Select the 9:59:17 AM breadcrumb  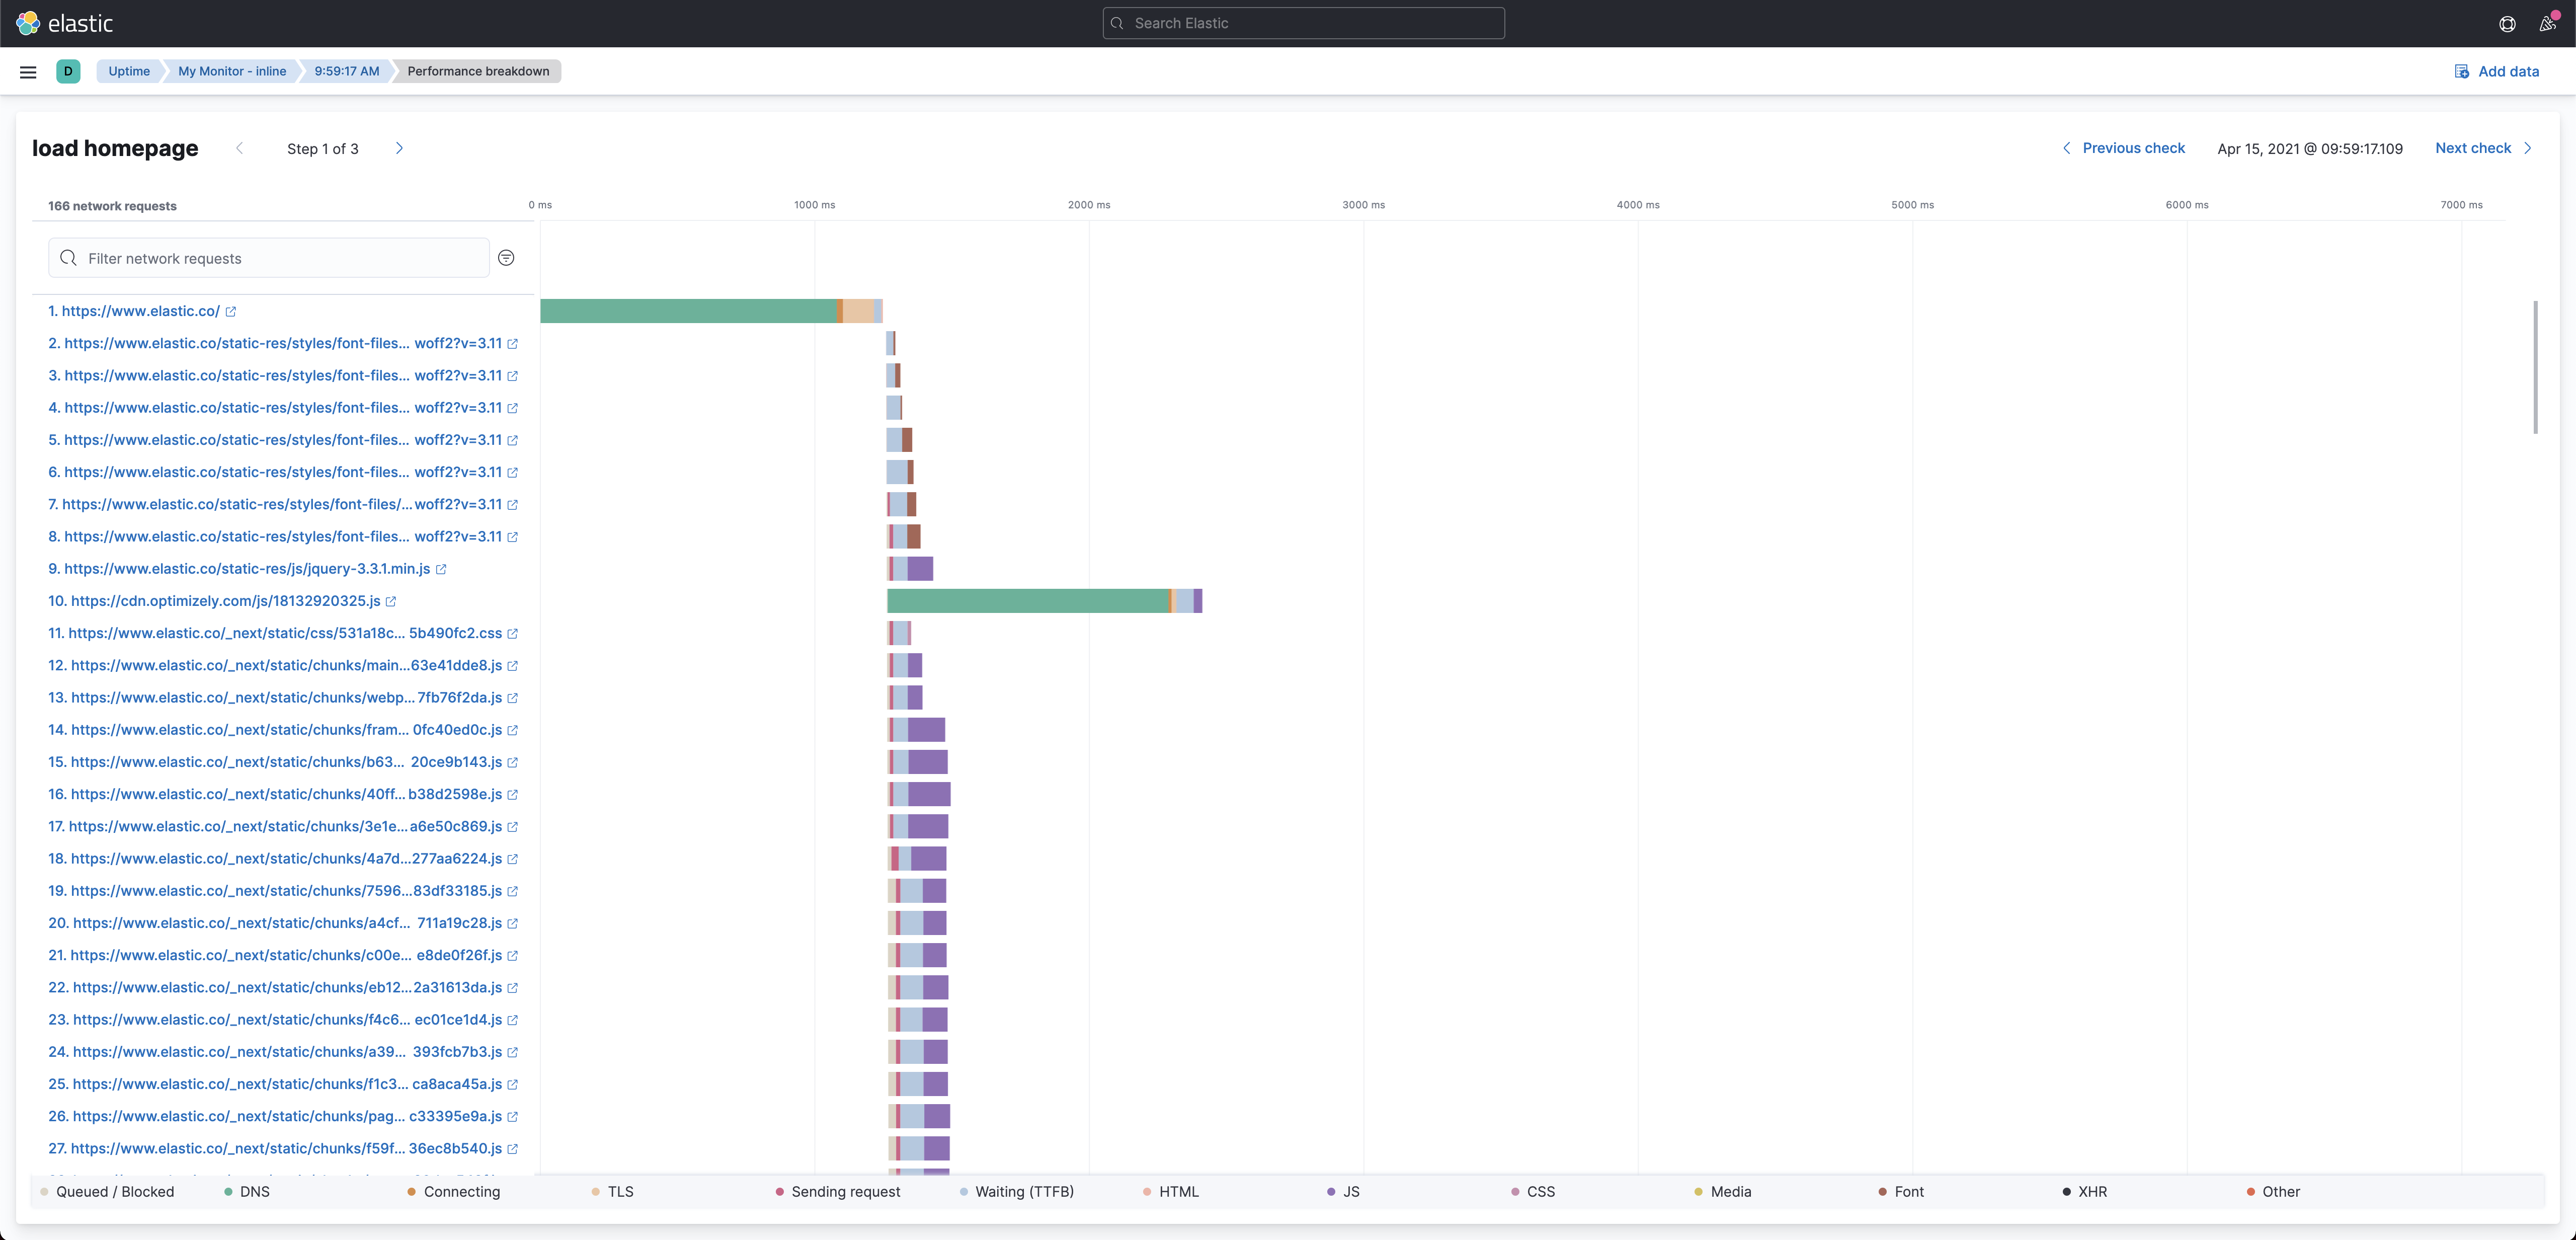coord(346,72)
